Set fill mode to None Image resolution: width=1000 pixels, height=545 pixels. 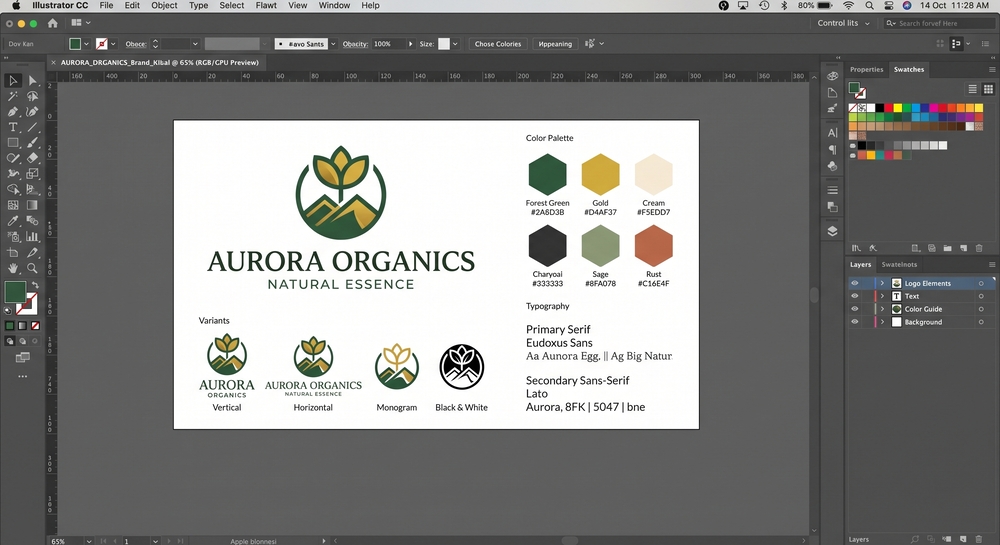tap(36, 326)
